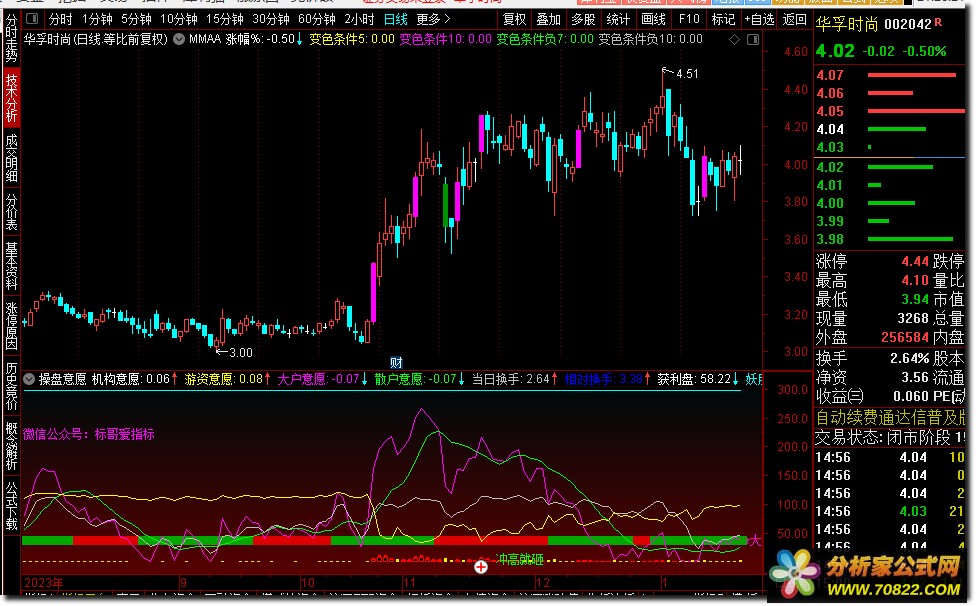Click the 3.00 low price marker

point(240,352)
